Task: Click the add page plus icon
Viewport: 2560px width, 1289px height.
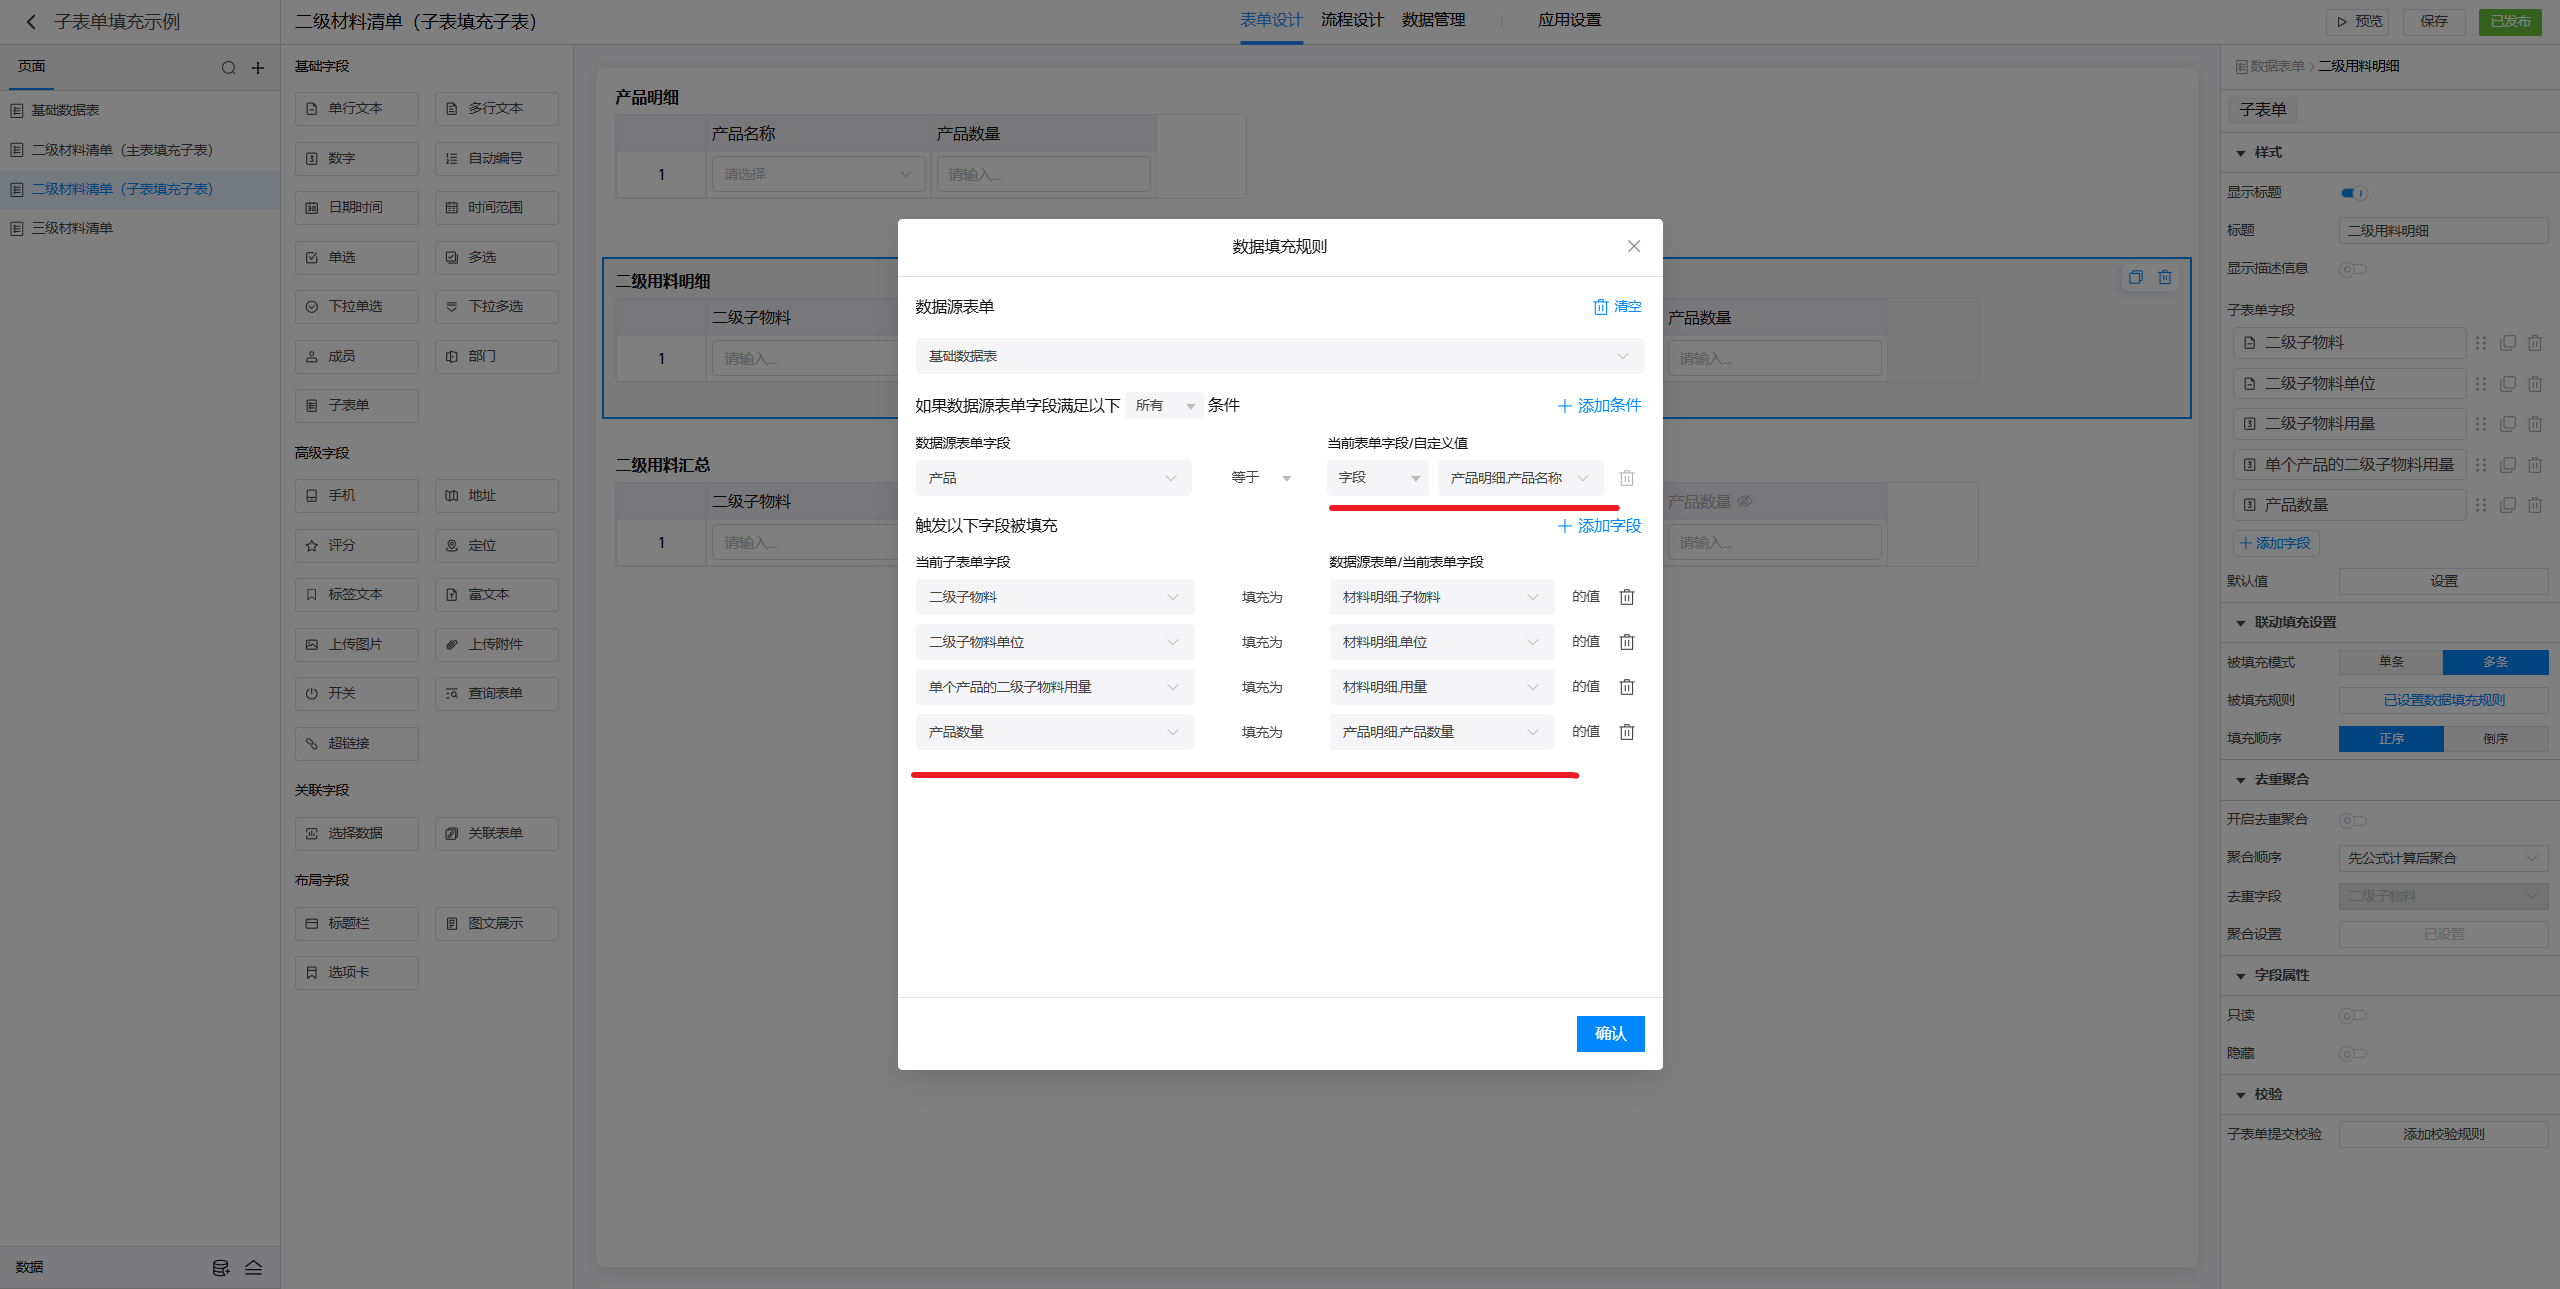Action: (x=258, y=68)
